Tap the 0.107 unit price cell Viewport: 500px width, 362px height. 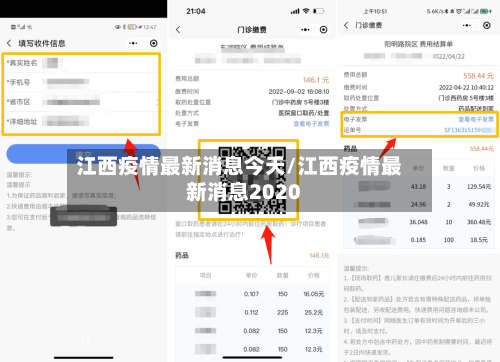251,294
